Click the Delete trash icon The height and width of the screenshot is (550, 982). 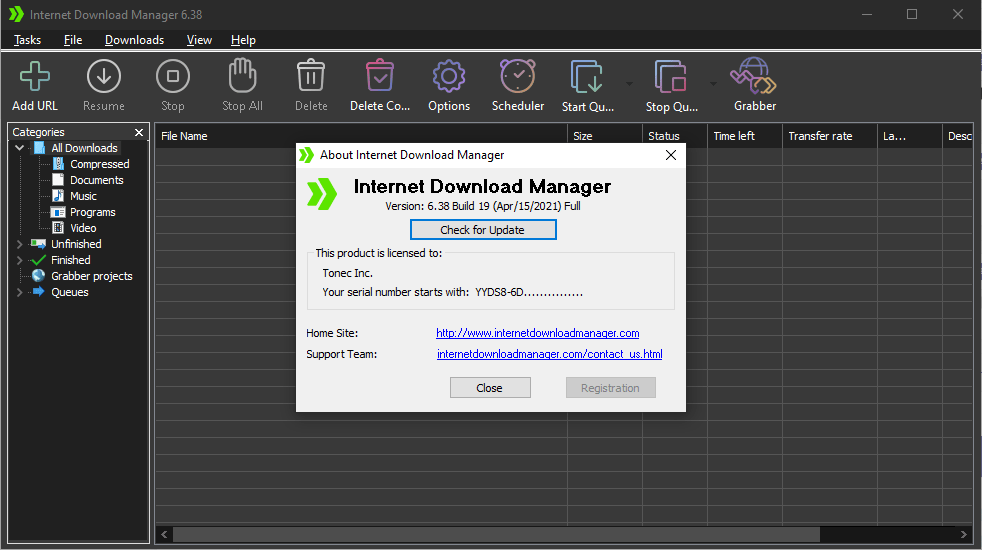[x=311, y=76]
